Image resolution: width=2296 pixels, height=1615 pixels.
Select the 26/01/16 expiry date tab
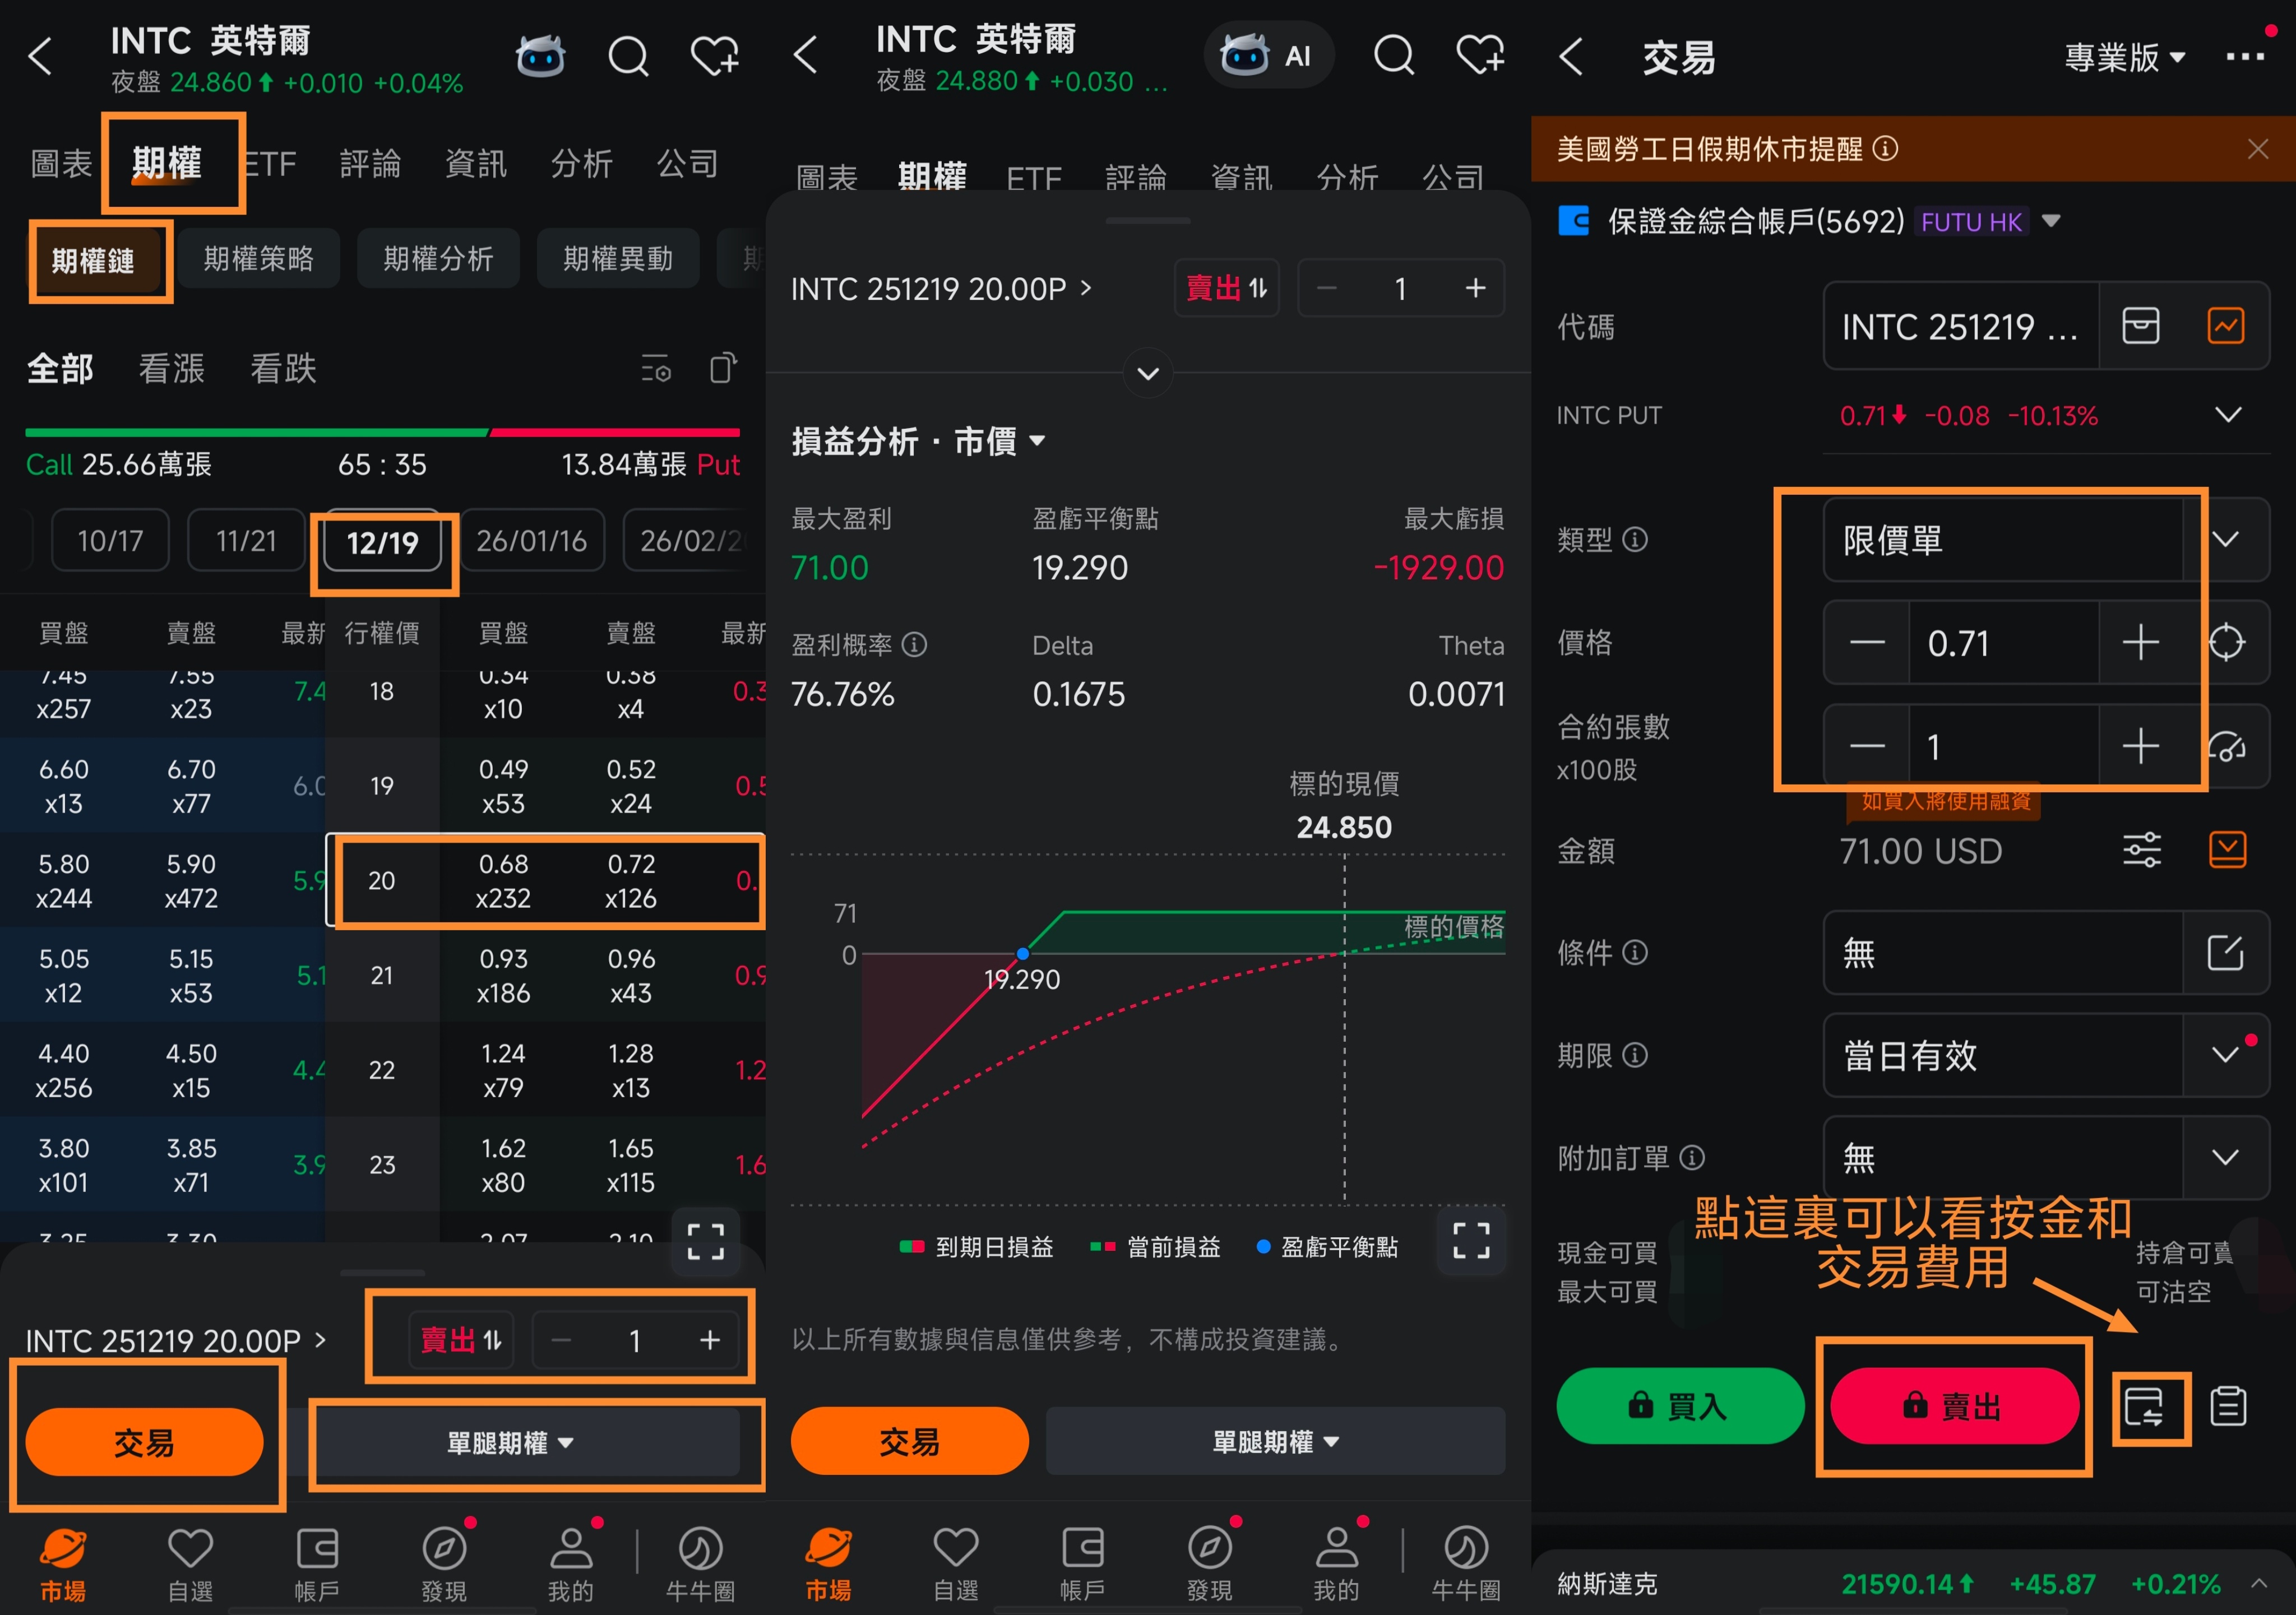[531, 541]
